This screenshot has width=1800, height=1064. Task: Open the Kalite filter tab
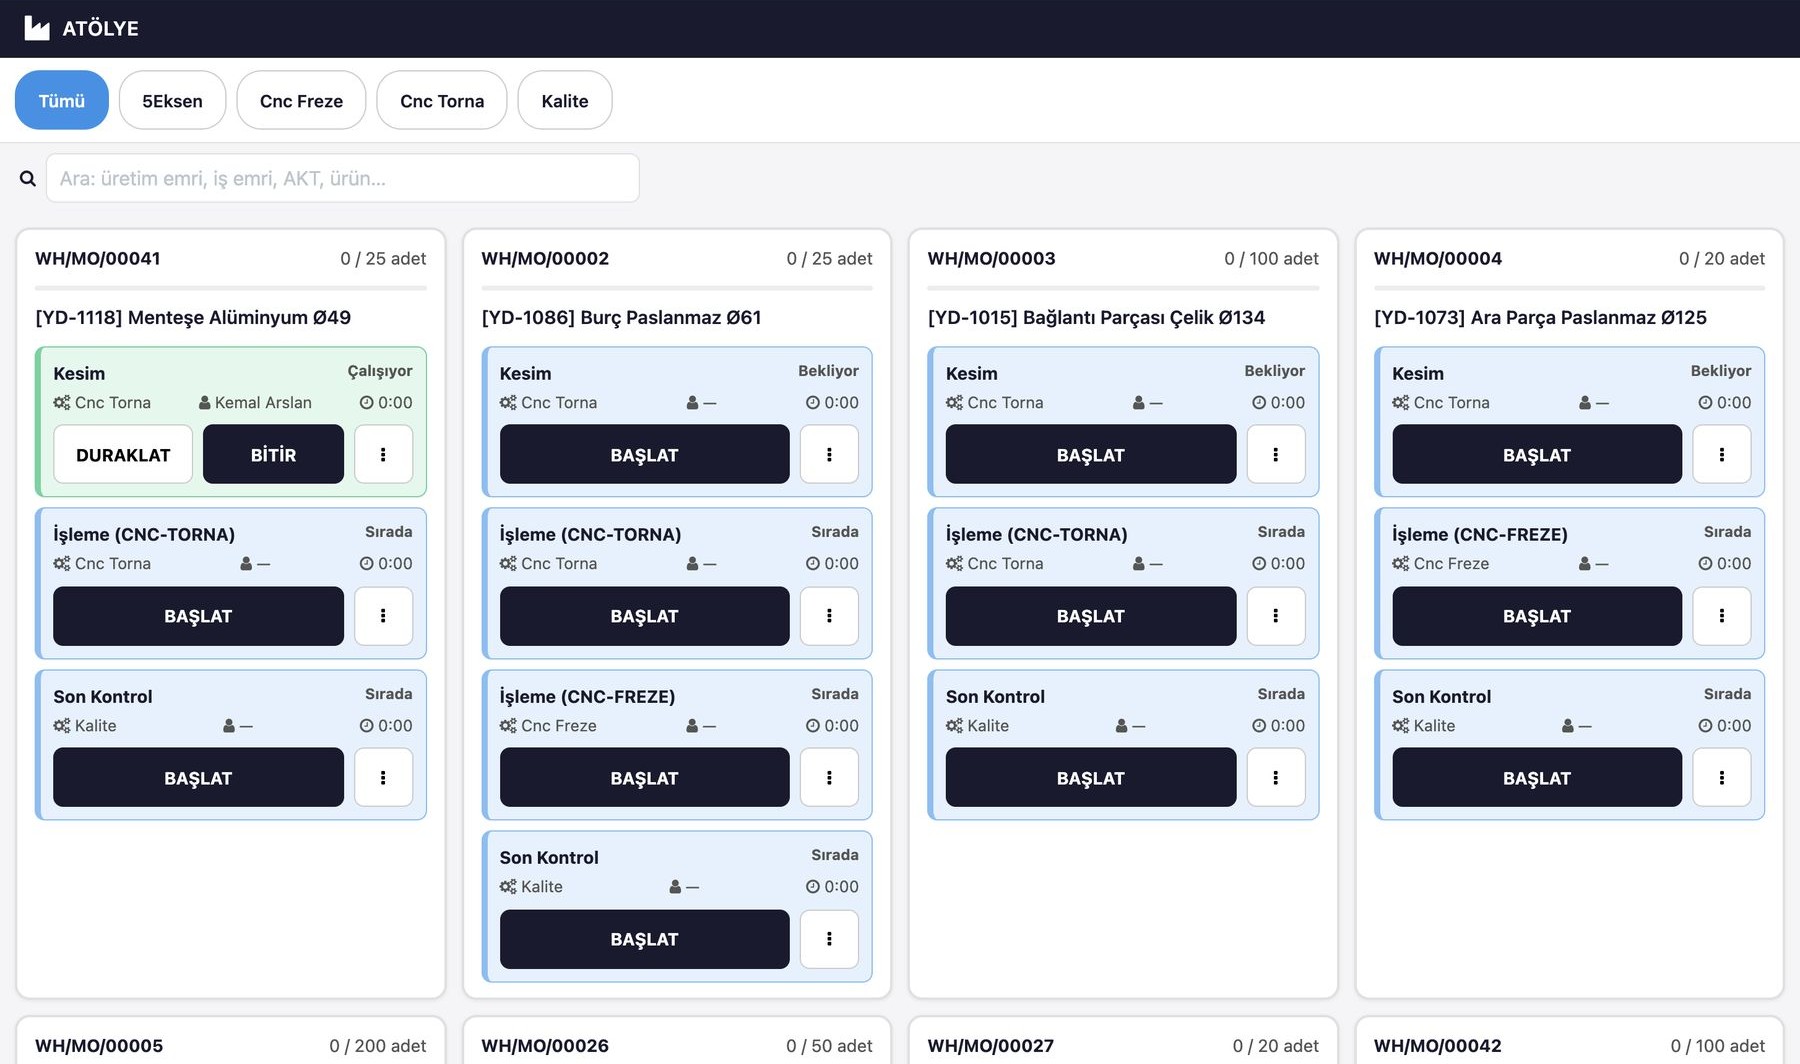565,100
